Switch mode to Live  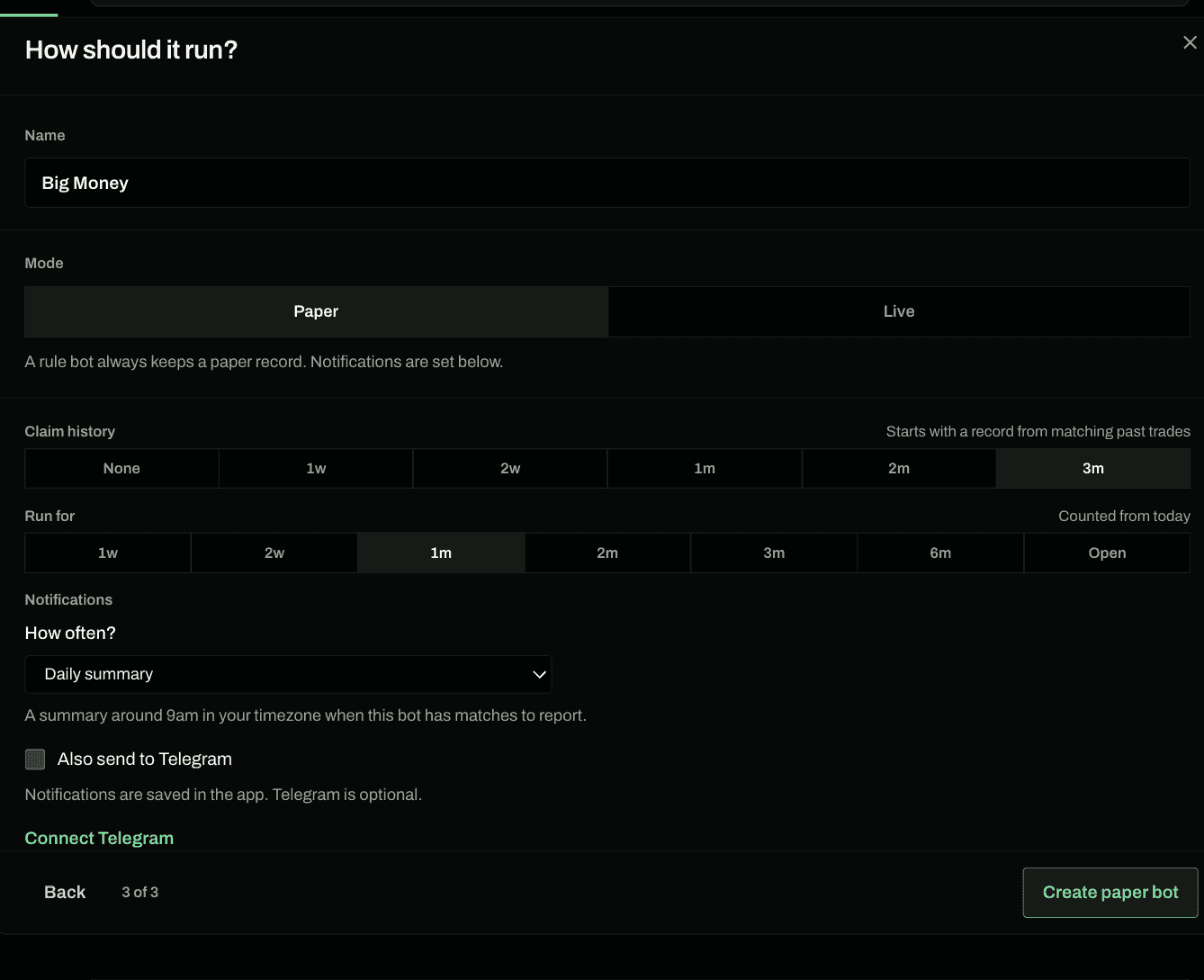pyautogui.click(x=899, y=311)
